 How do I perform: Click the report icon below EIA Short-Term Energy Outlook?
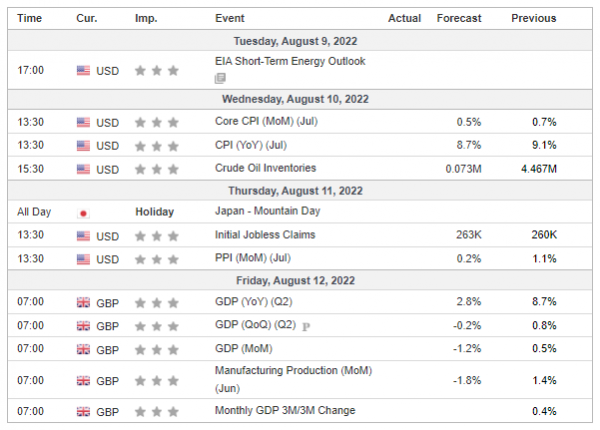pos(220,78)
